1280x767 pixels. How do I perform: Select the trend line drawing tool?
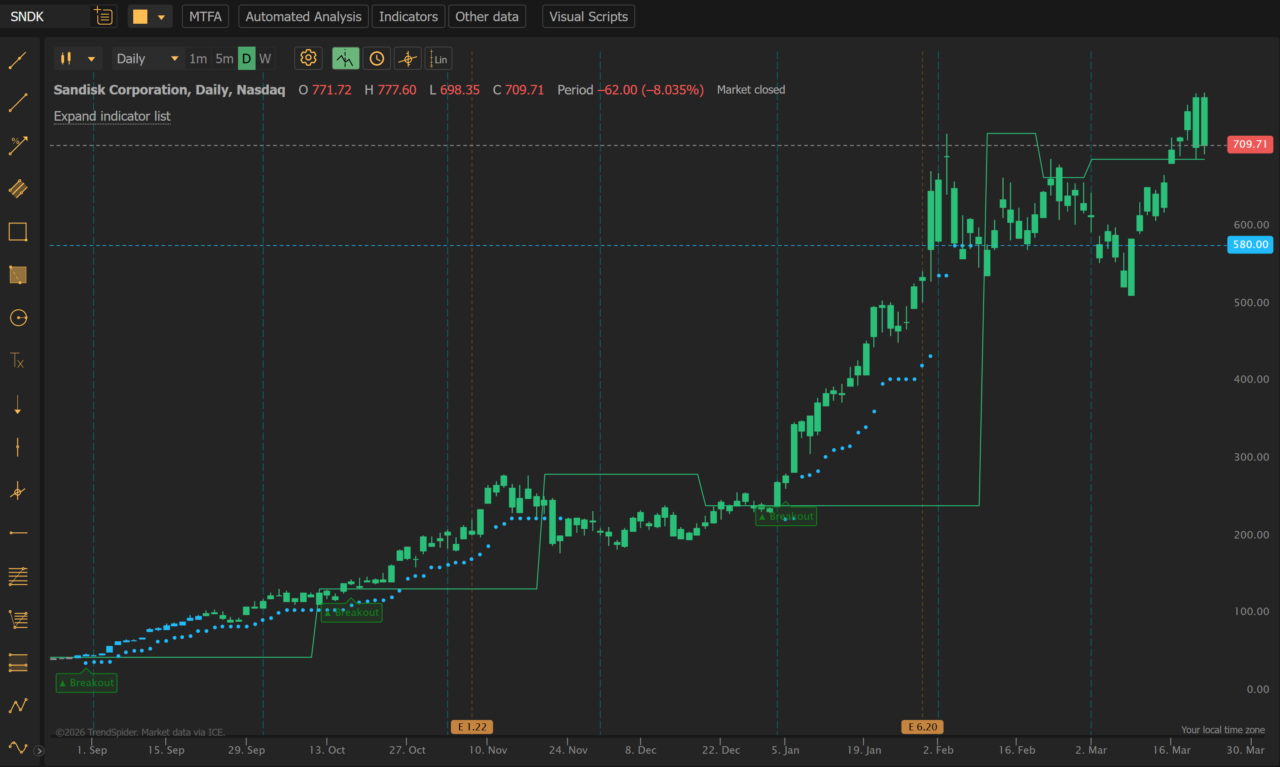coord(17,61)
